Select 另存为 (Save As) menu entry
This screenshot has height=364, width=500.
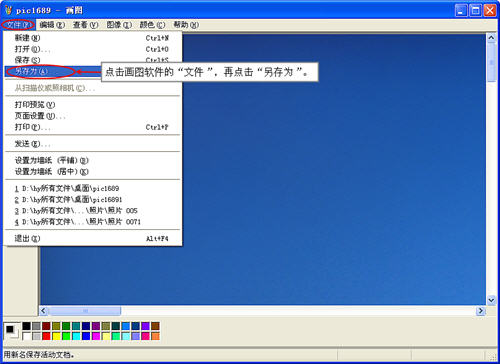(x=53, y=71)
